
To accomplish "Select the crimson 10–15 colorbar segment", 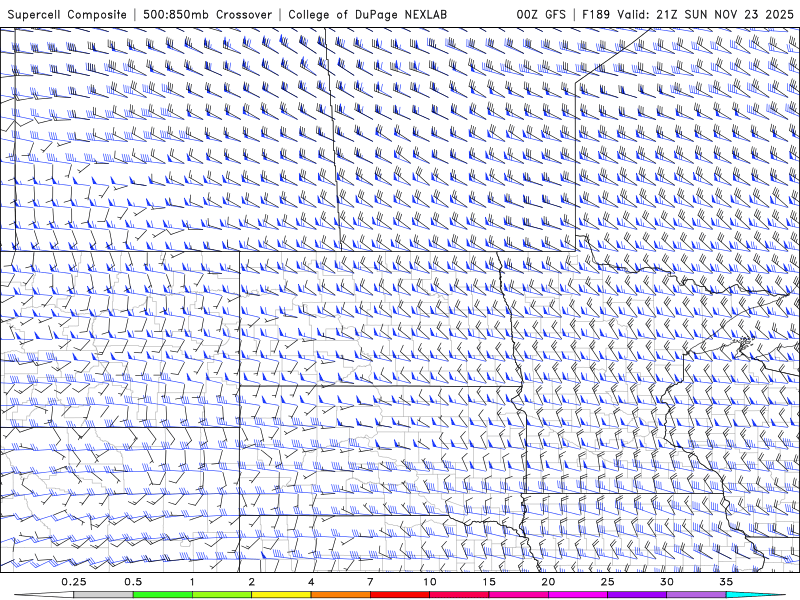I will pyautogui.click(x=459, y=595).
